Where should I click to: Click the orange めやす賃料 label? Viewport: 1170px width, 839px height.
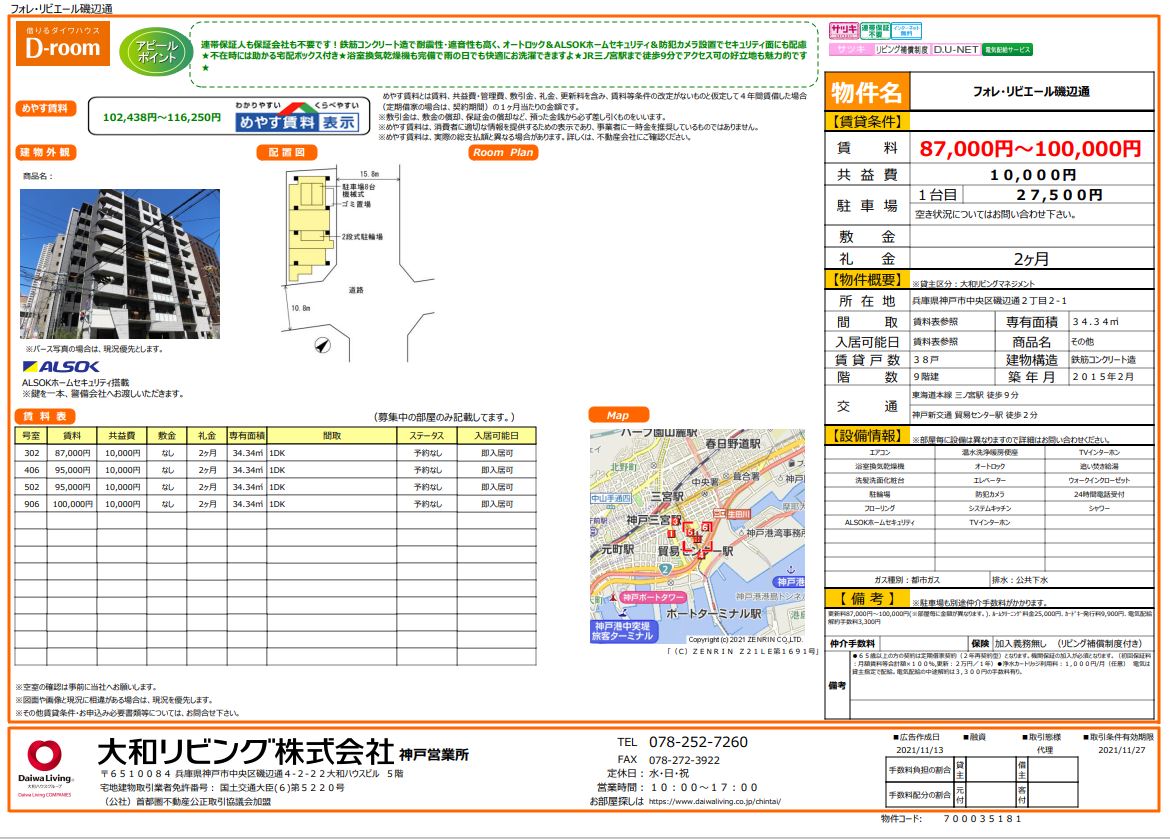click(x=45, y=108)
